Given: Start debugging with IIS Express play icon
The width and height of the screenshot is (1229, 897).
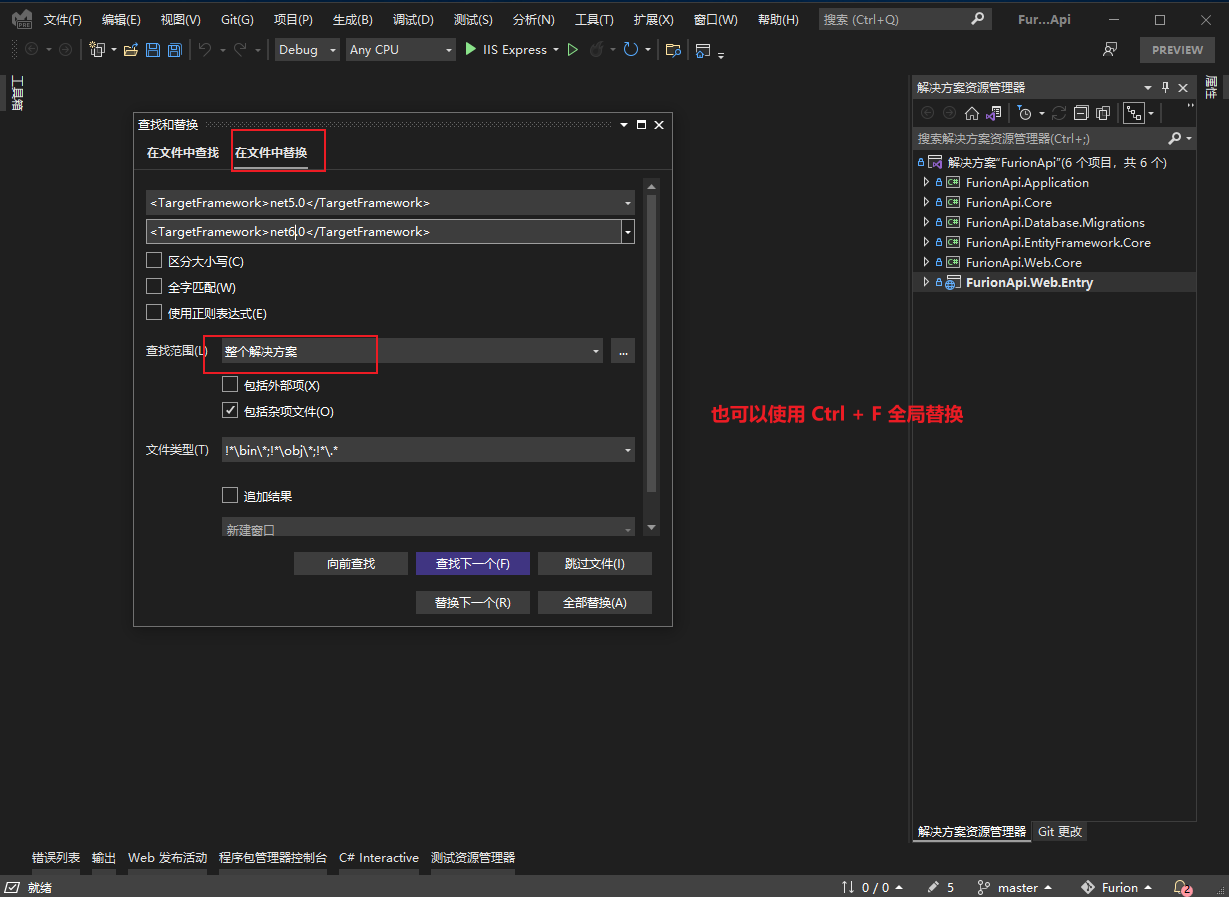Looking at the screenshot, I should (471, 49).
